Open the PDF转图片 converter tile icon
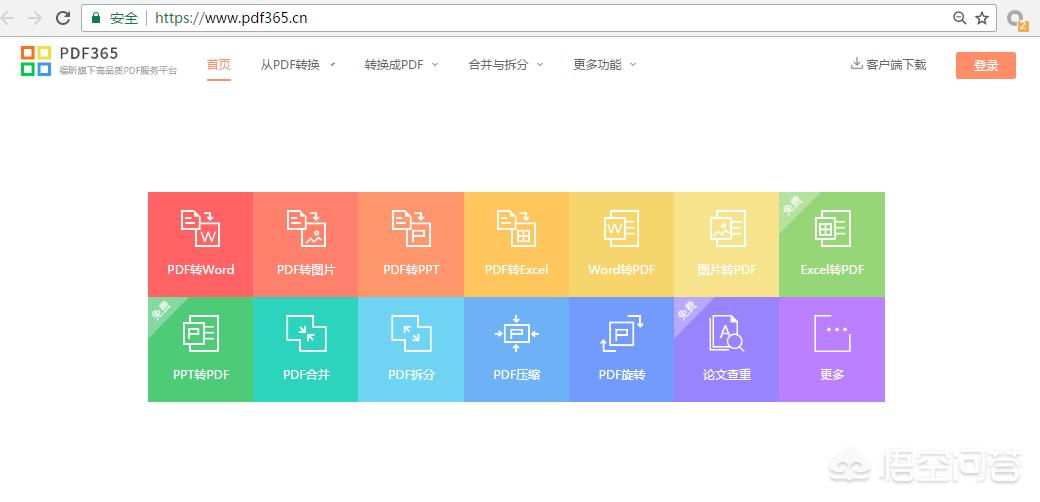This screenshot has width=1040, height=502. [306, 228]
